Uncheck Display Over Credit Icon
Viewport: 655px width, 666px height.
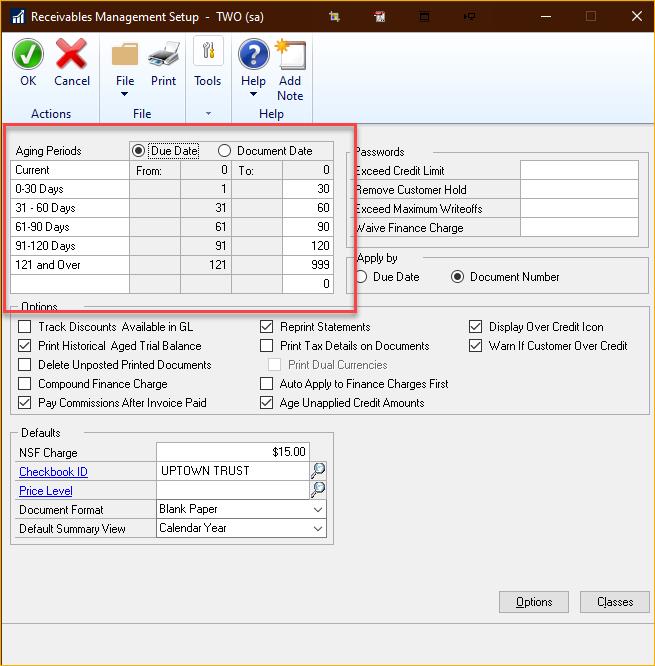(475, 327)
